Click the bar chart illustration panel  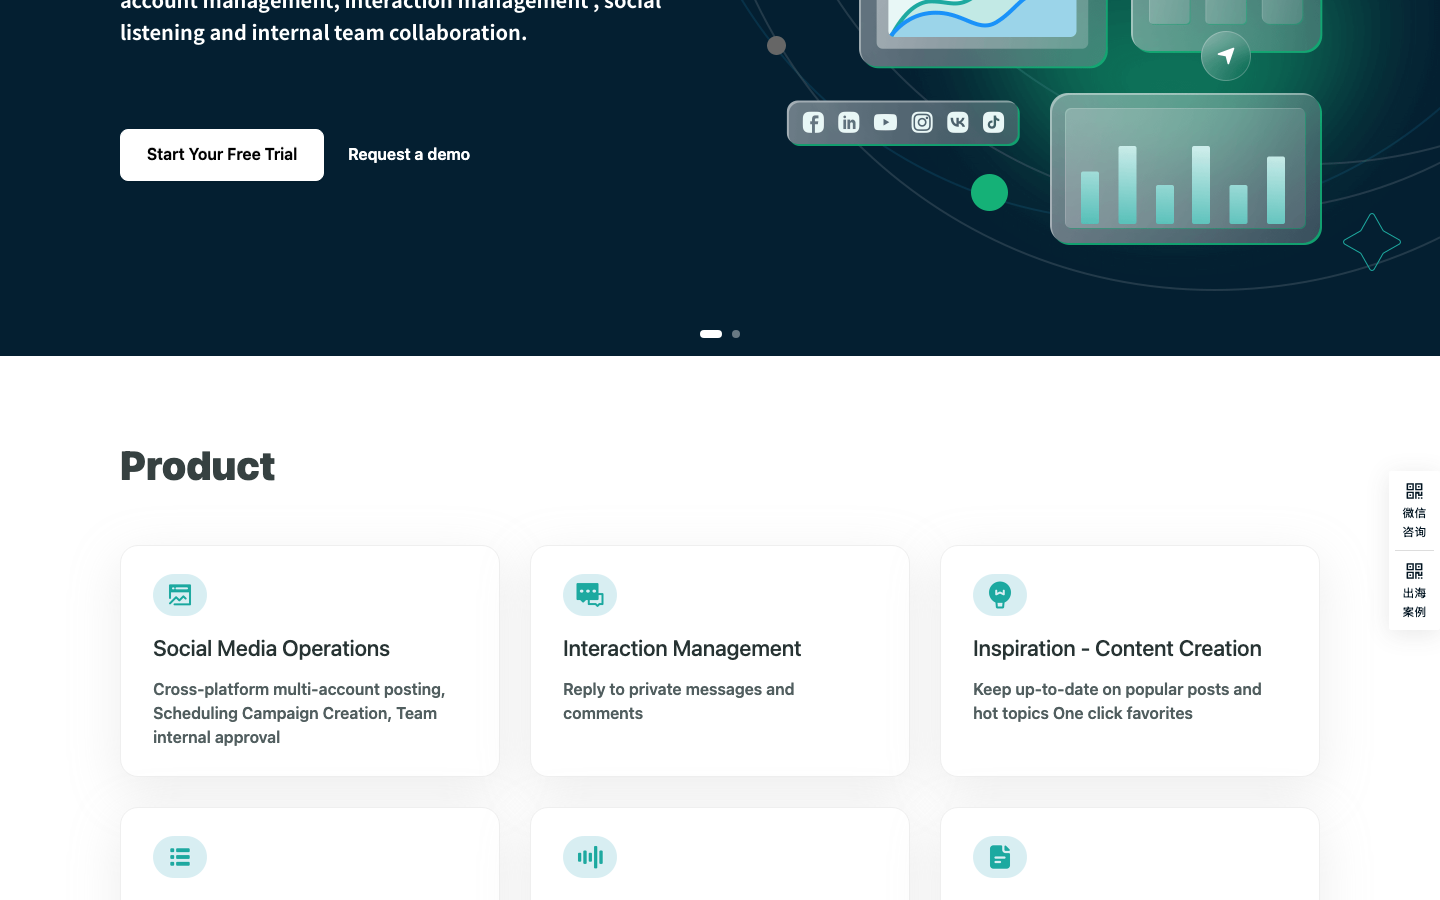pos(1186,169)
